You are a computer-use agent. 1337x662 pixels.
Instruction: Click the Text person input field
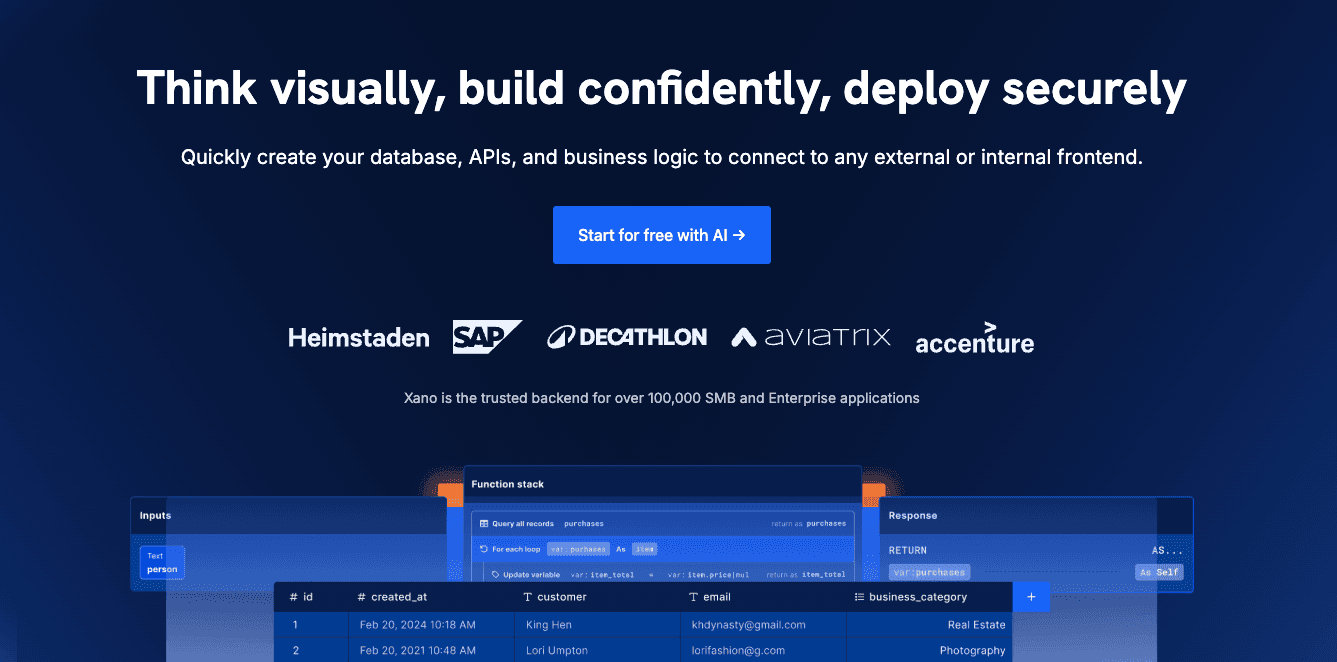click(x=162, y=563)
